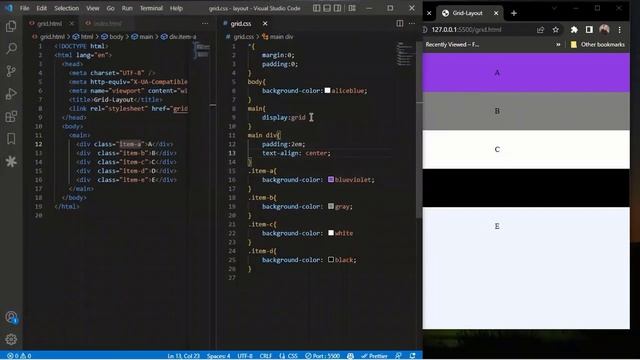This screenshot has width=640, height=360.
Task: Toggle Chrome side panel icon
Action: pyautogui.click(x=589, y=29)
